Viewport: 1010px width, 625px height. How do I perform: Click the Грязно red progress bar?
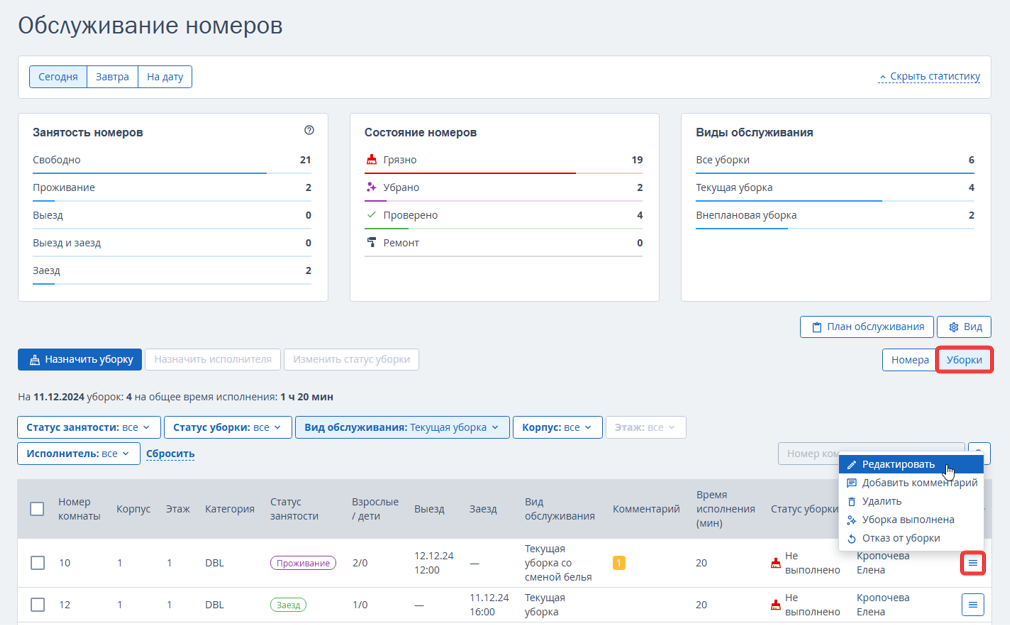pos(470,173)
